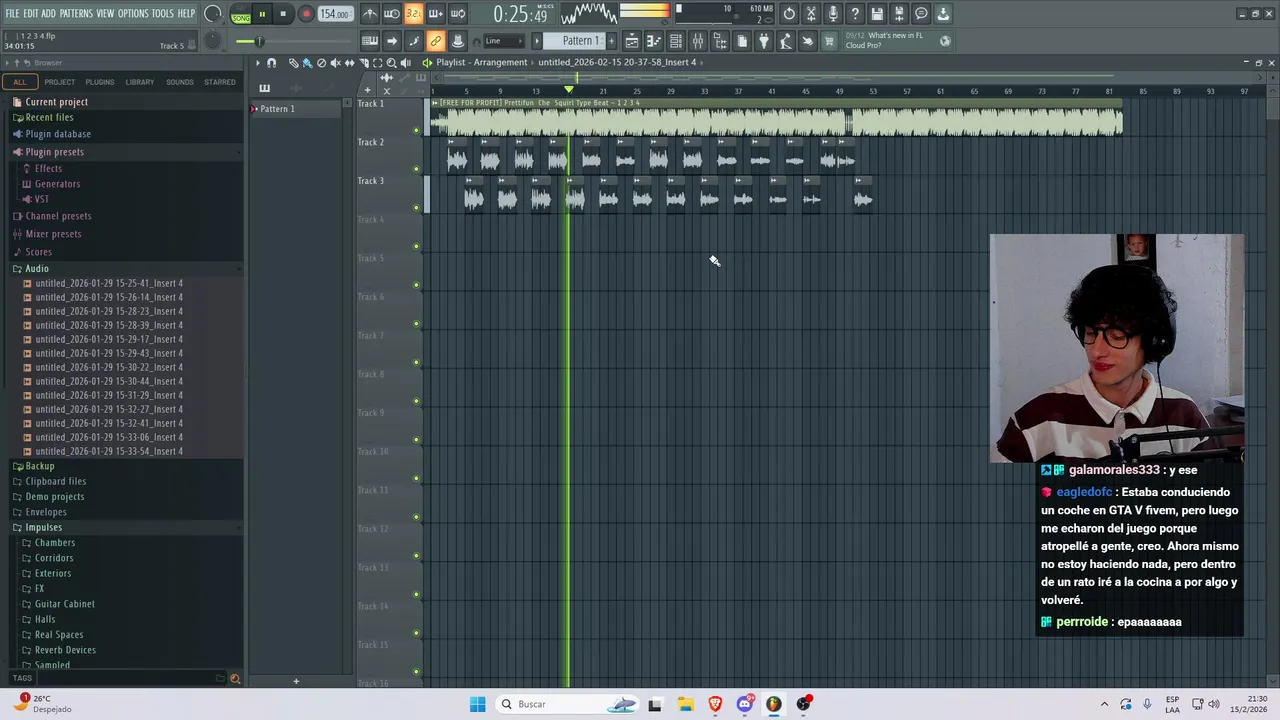Open the Mixer view icon

[x=698, y=41]
